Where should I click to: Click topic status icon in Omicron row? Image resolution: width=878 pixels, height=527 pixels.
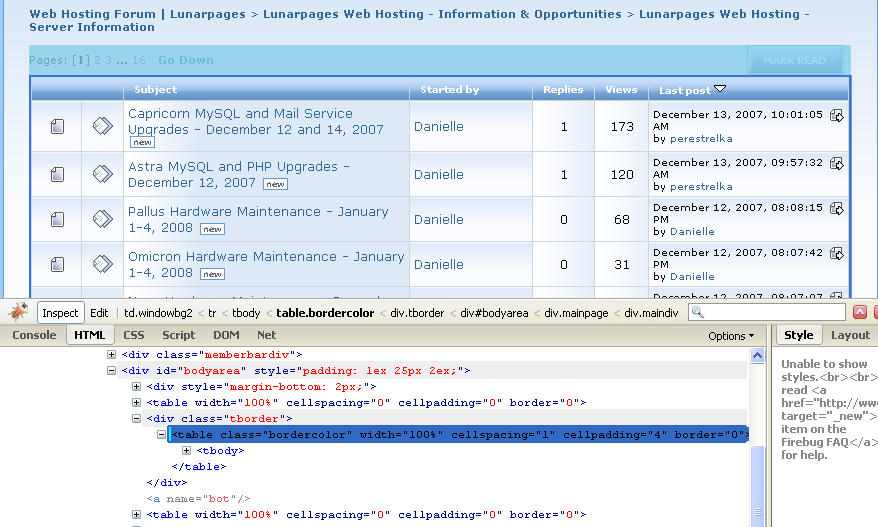coord(57,264)
